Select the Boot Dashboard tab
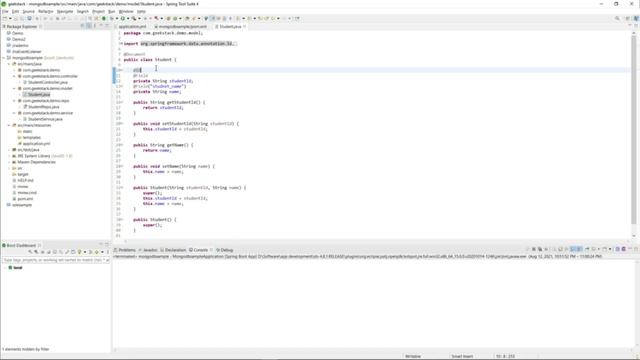This screenshot has width=640, height=360. coord(20,245)
